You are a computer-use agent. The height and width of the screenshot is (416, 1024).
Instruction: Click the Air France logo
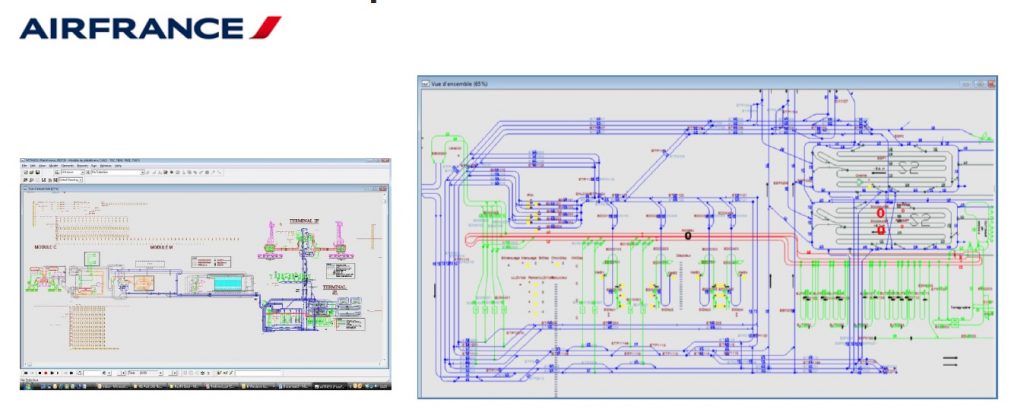150,27
